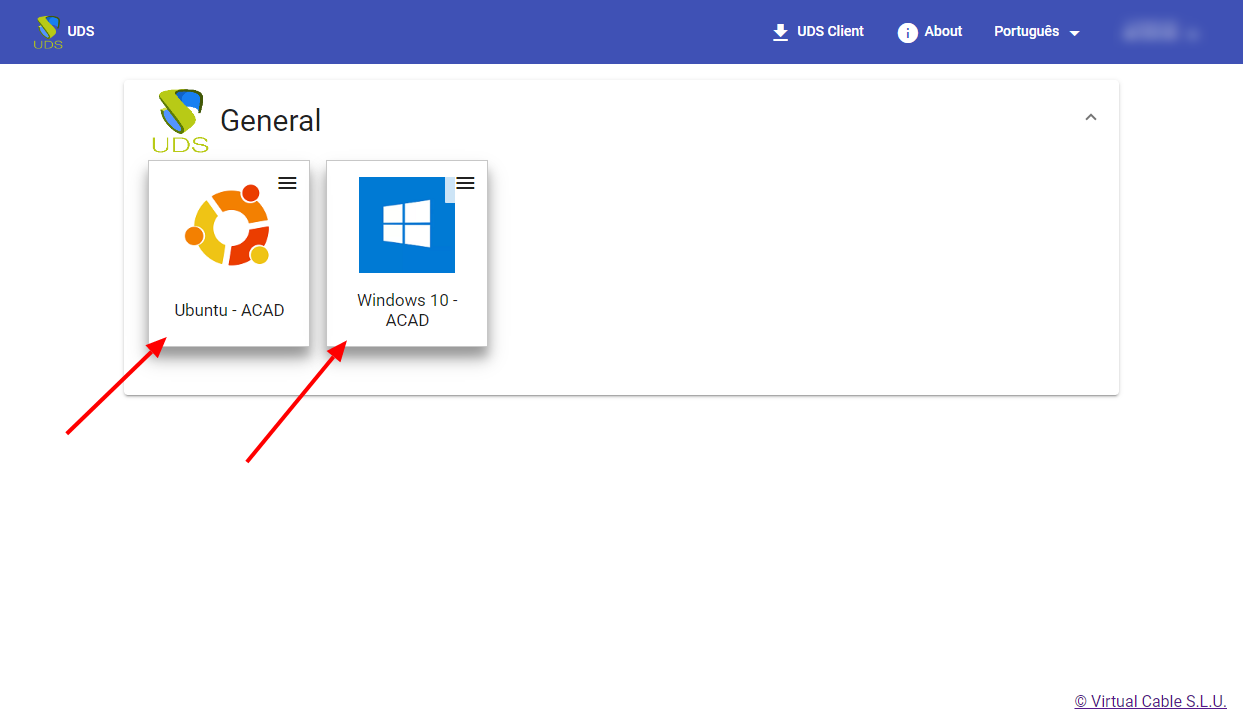This screenshot has height=724, width=1243.
Task: Click the UDS logo beside General
Action: 180,121
